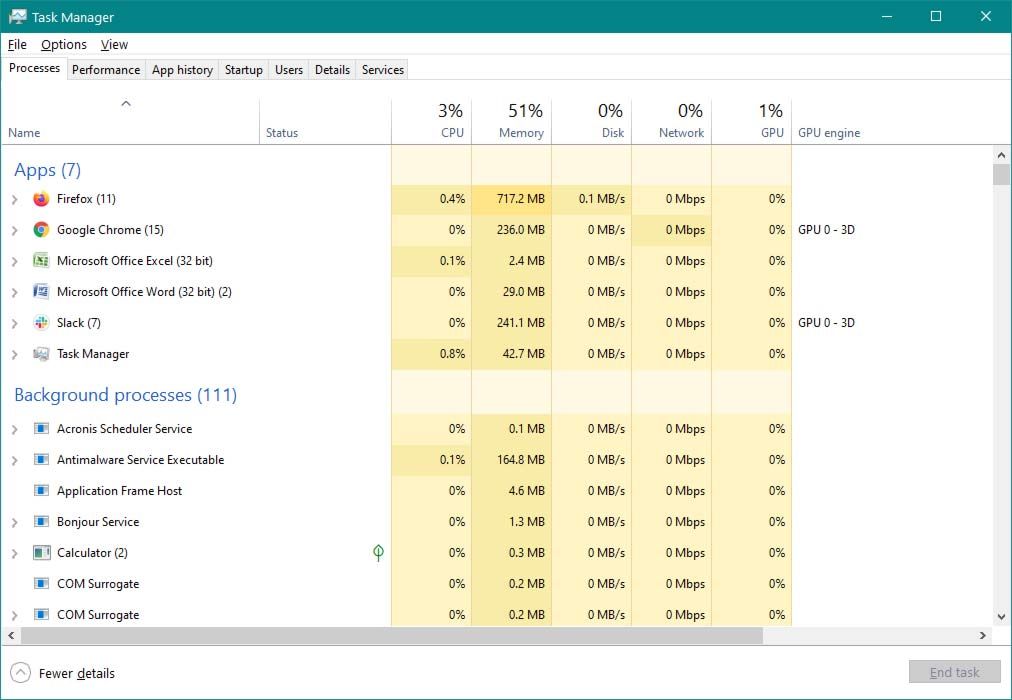
Task: Switch to the Details tab
Action: pyautogui.click(x=332, y=70)
